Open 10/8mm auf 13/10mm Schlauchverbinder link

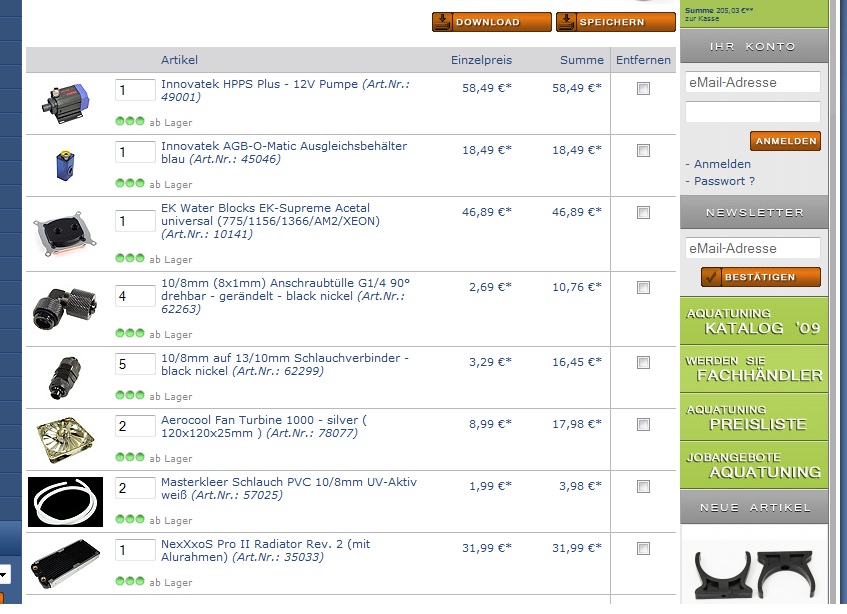pos(285,365)
